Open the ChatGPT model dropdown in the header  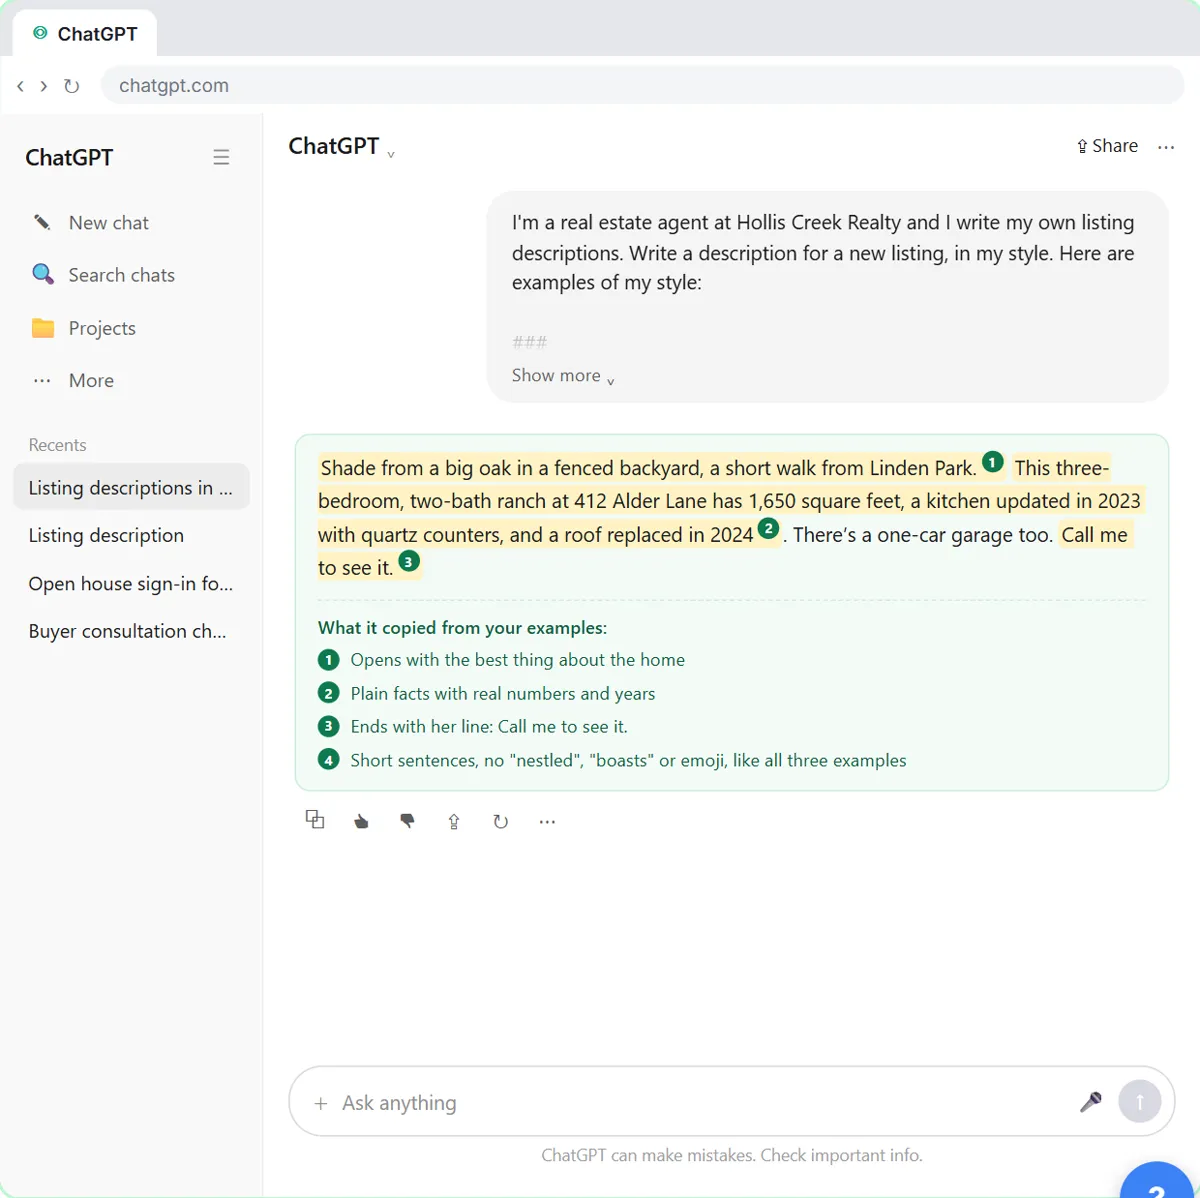click(x=342, y=146)
